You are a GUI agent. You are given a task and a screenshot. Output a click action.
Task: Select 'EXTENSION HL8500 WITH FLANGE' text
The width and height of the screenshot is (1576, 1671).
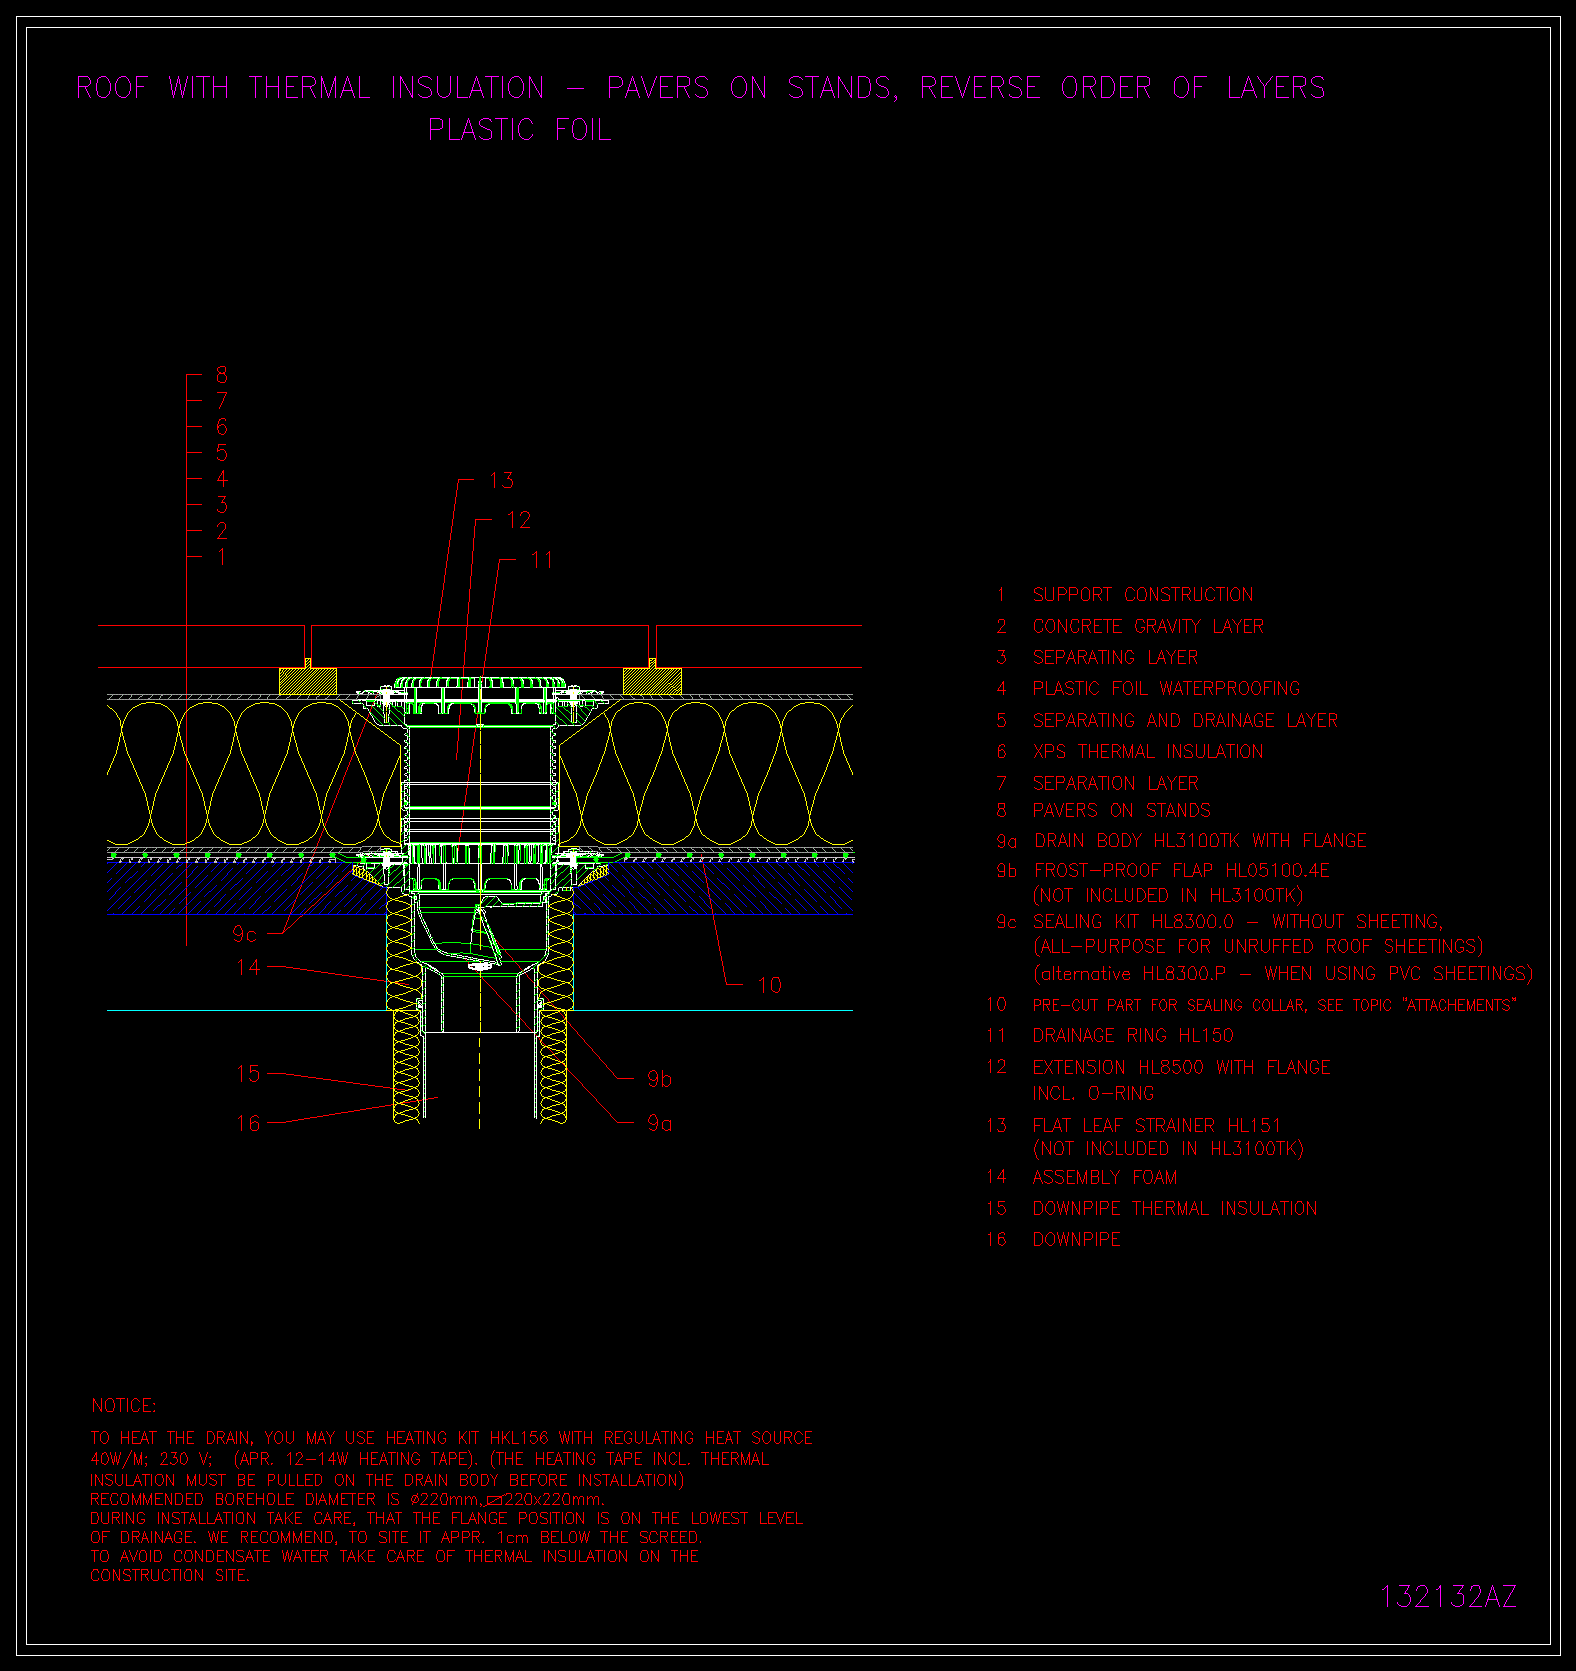pyautogui.click(x=1181, y=1068)
